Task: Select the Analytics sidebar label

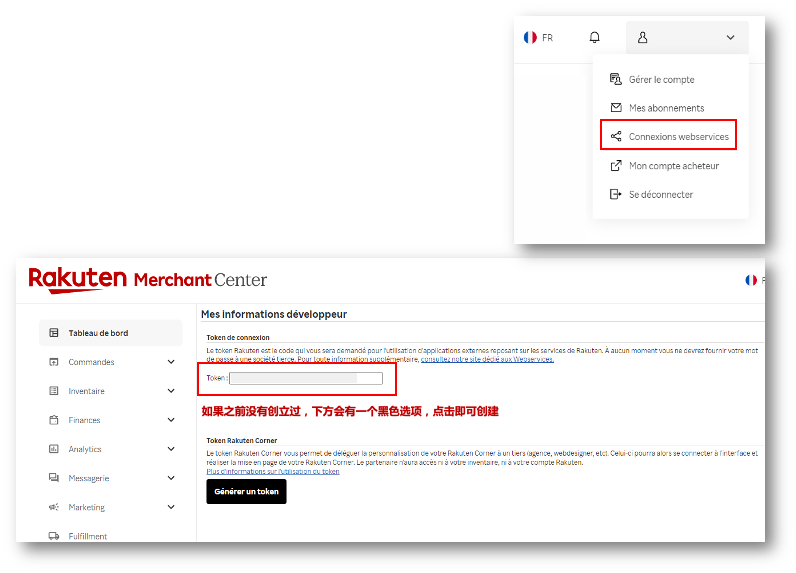Action: tap(85, 449)
